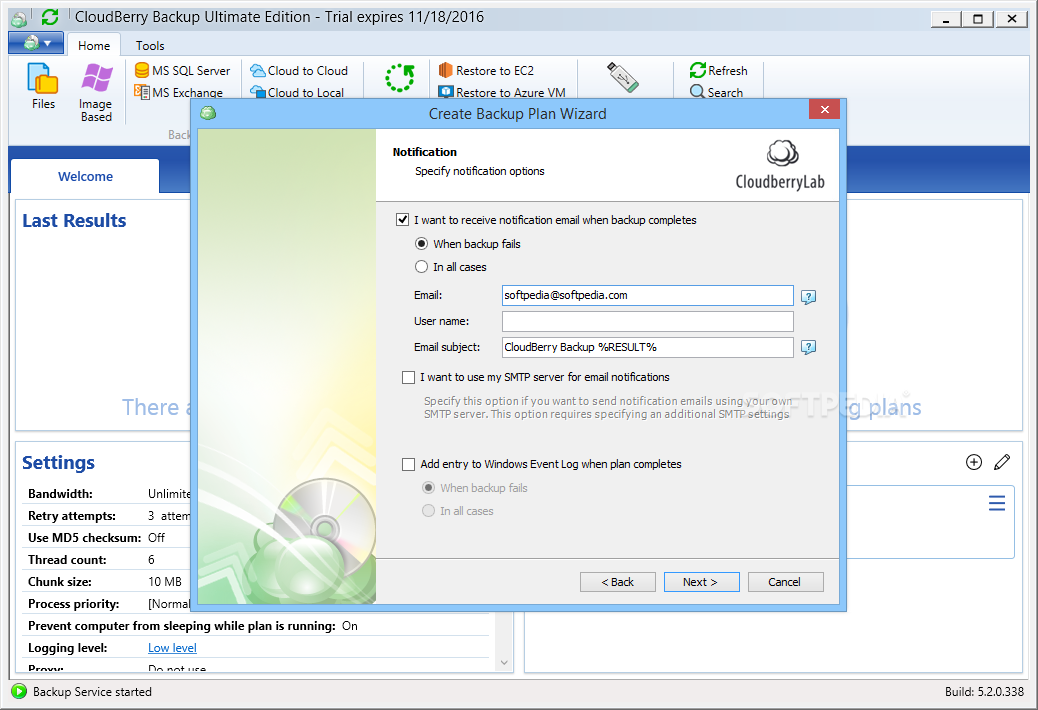Click the app icon in main title bar
1038x710 pixels.
[20, 19]
